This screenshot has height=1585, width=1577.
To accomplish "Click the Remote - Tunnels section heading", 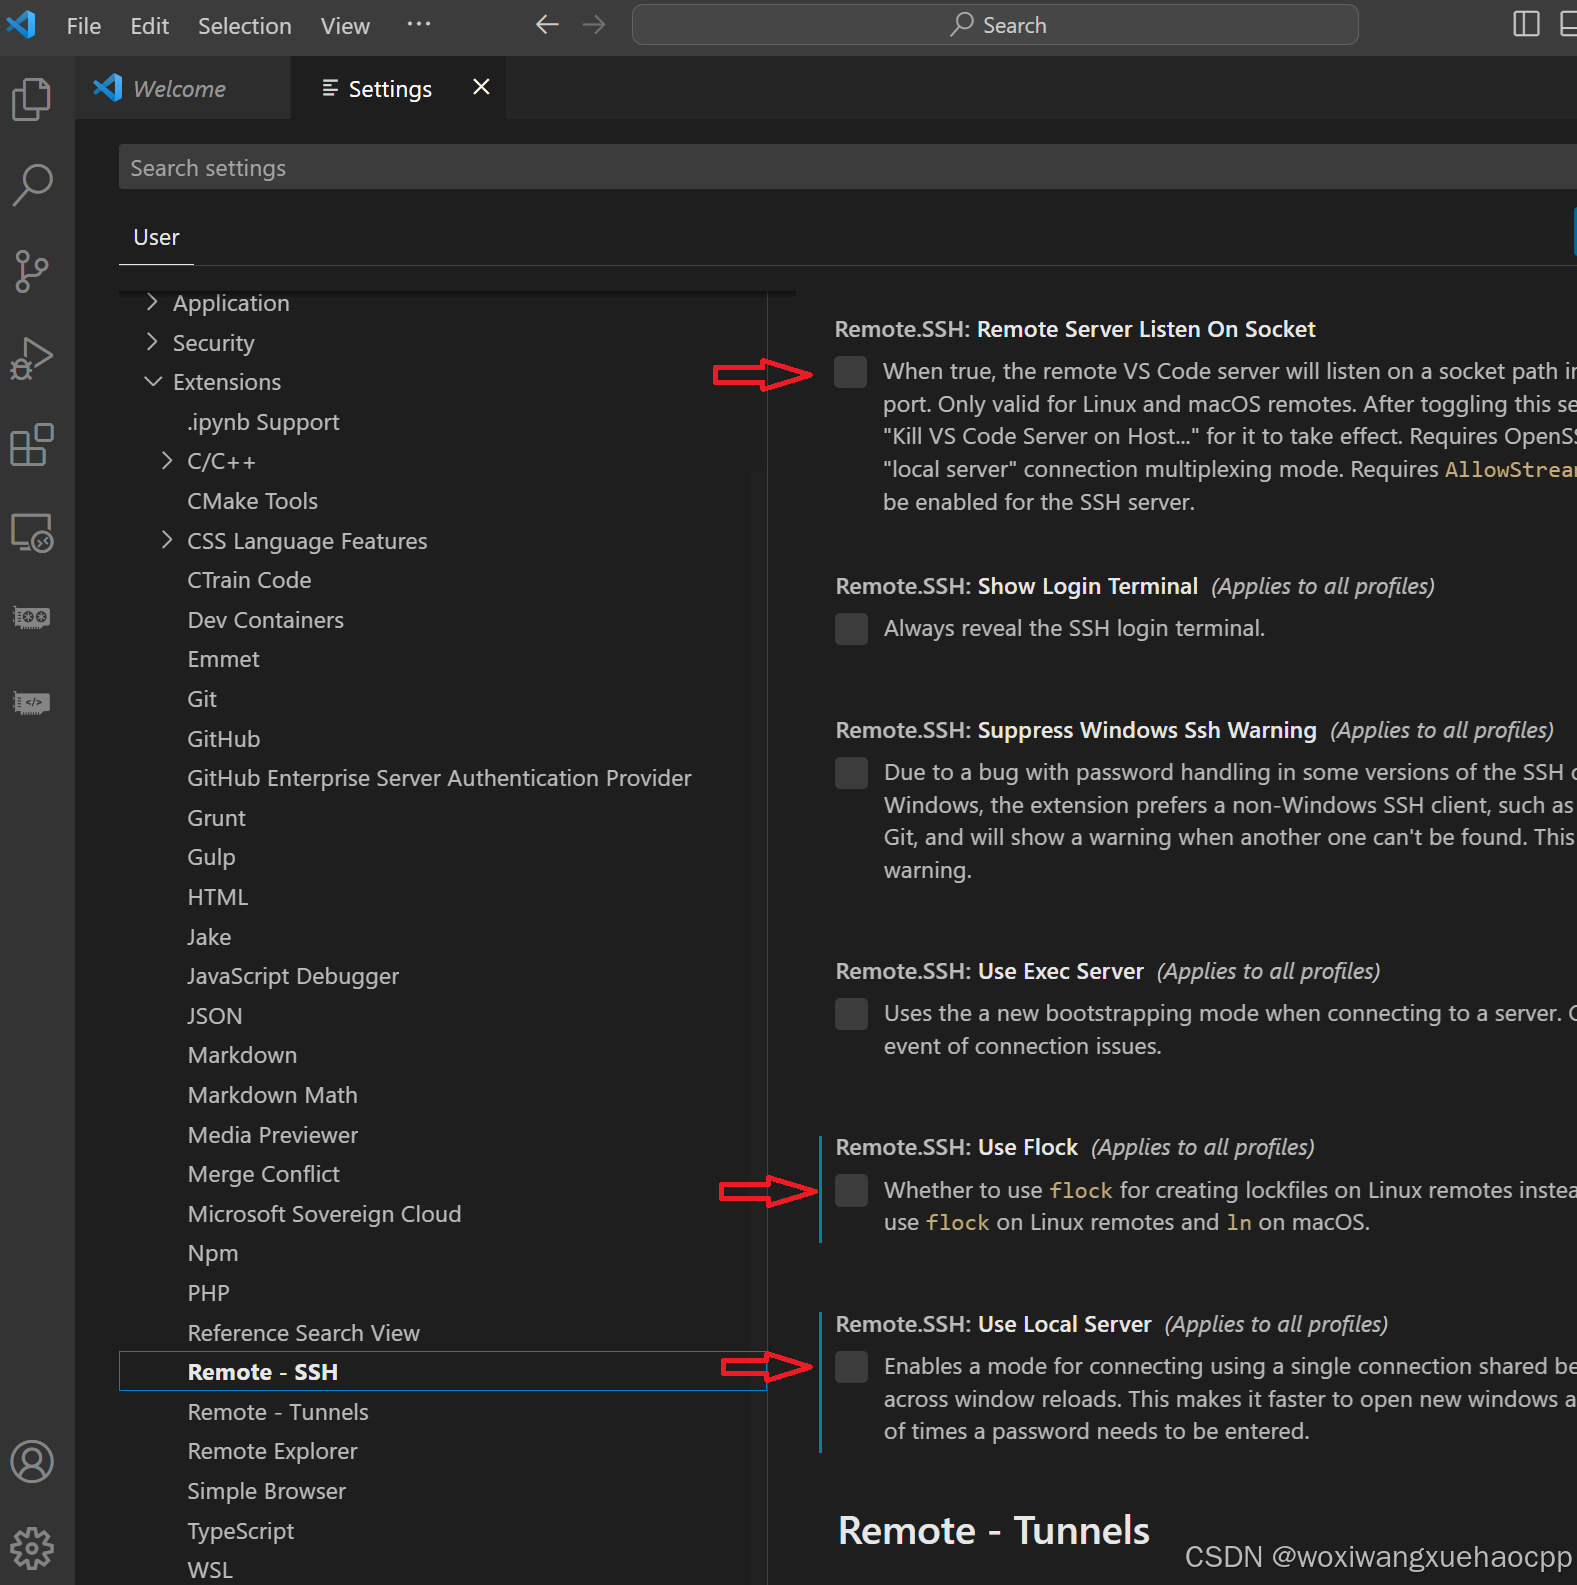I will coord(994,1531).
